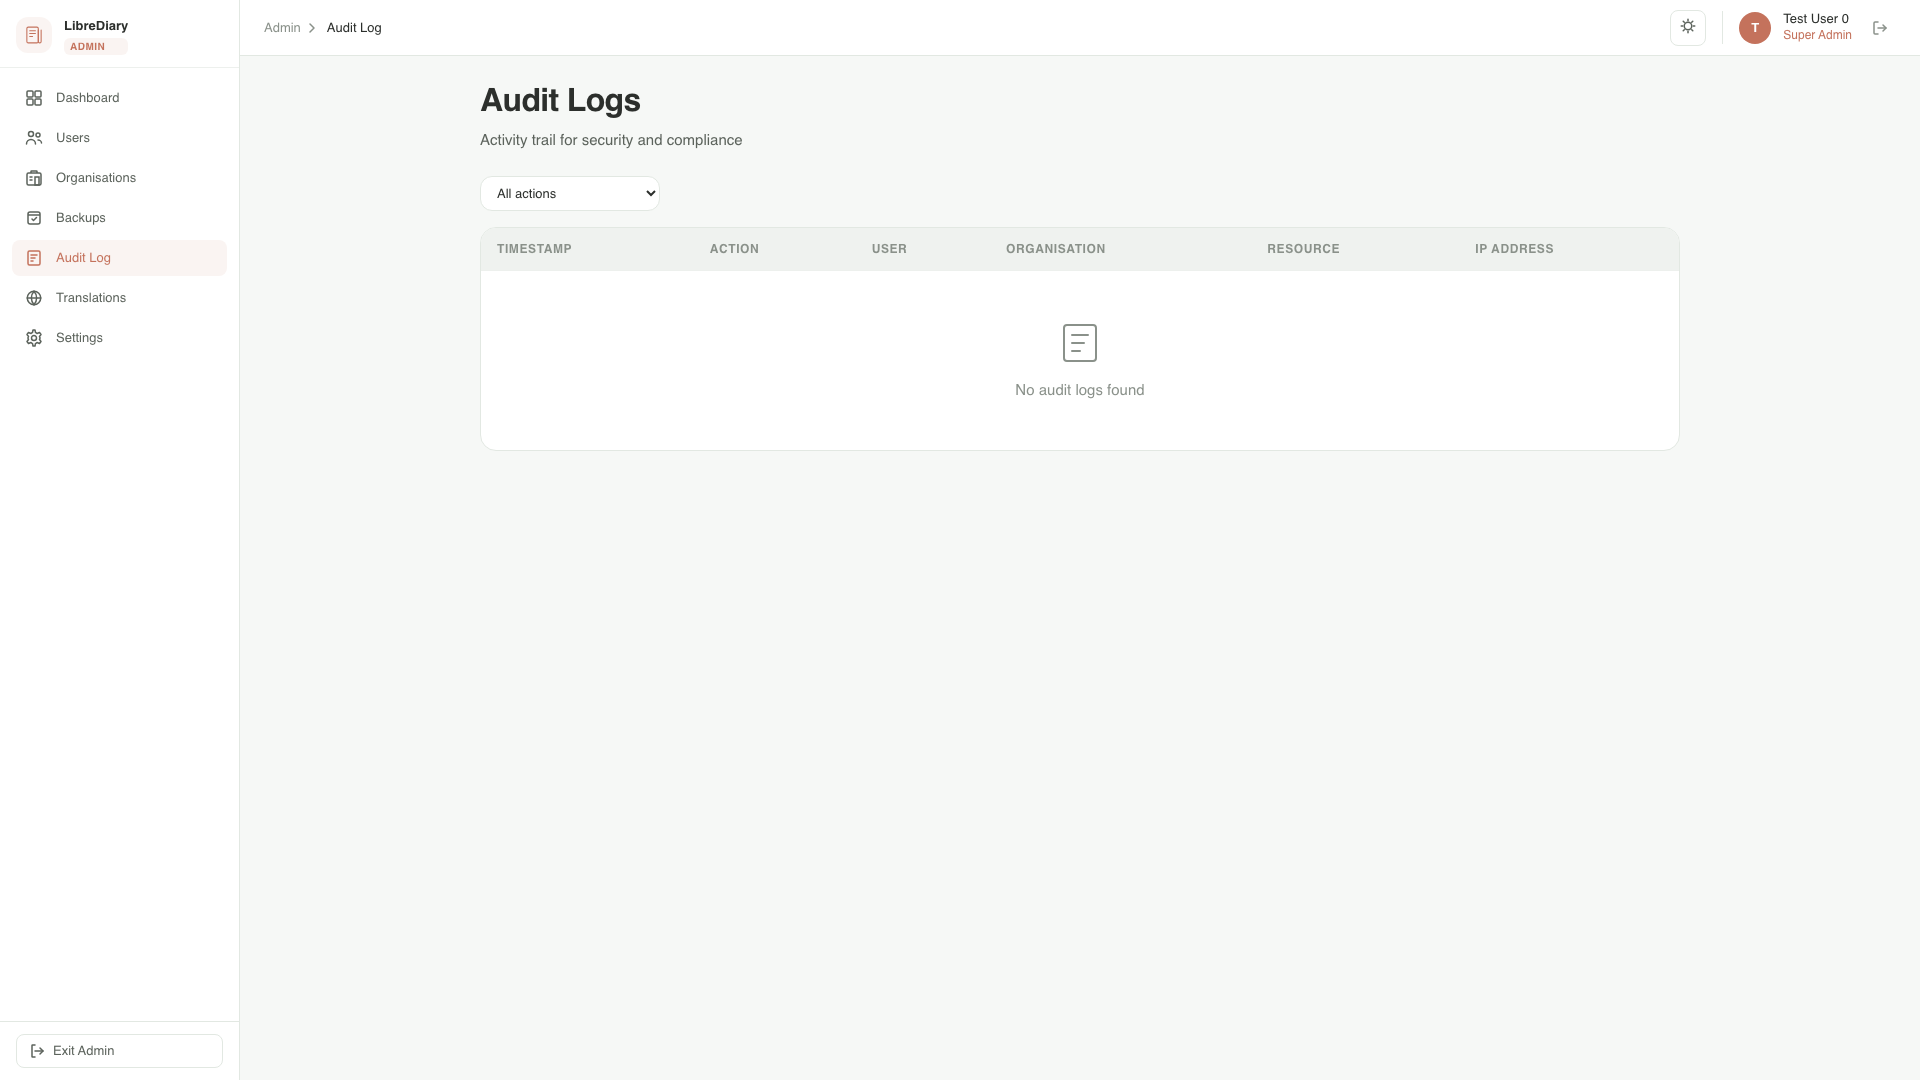Click the Users sidebar icon

pos(35,138)
